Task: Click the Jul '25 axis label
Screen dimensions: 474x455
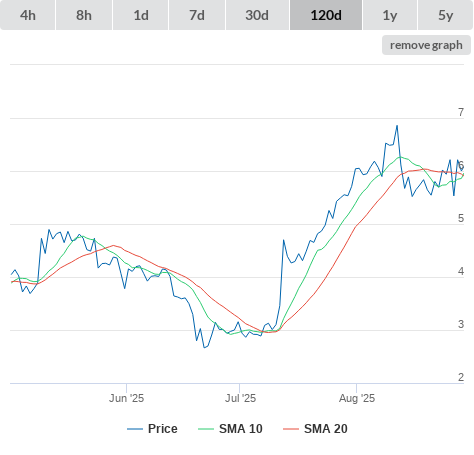Action: pyautogui.click(x=240, y=398)
